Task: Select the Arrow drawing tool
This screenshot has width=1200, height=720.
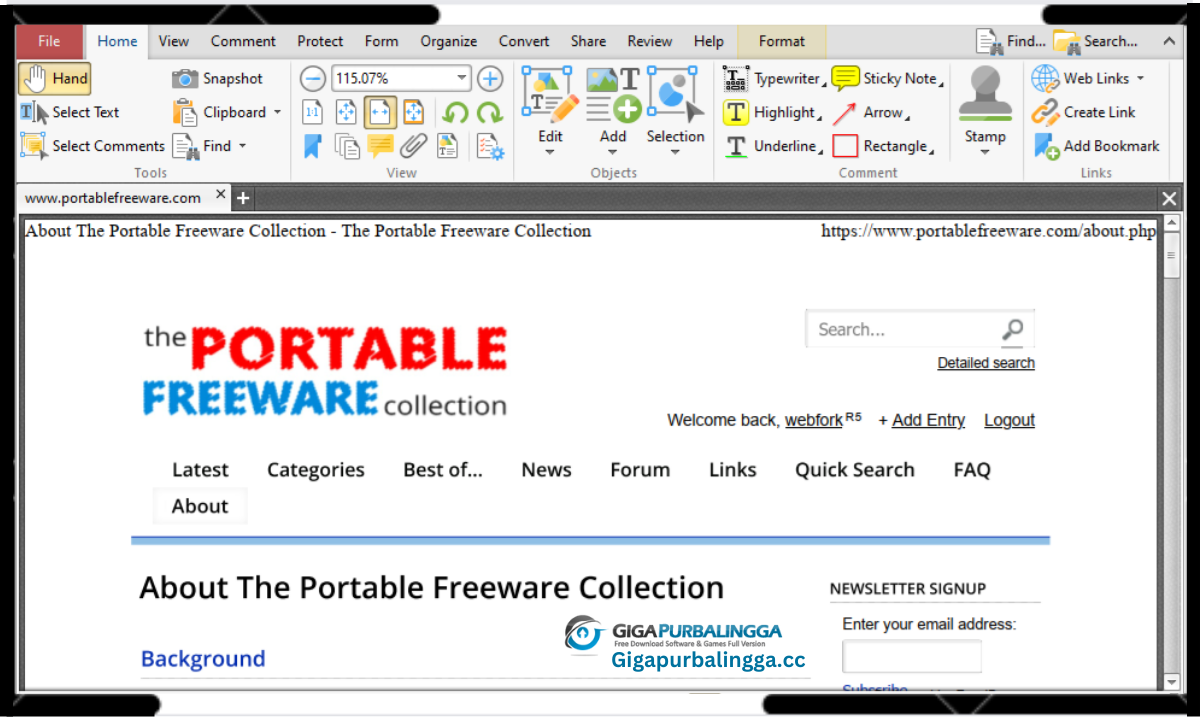Action: [871, 112]
